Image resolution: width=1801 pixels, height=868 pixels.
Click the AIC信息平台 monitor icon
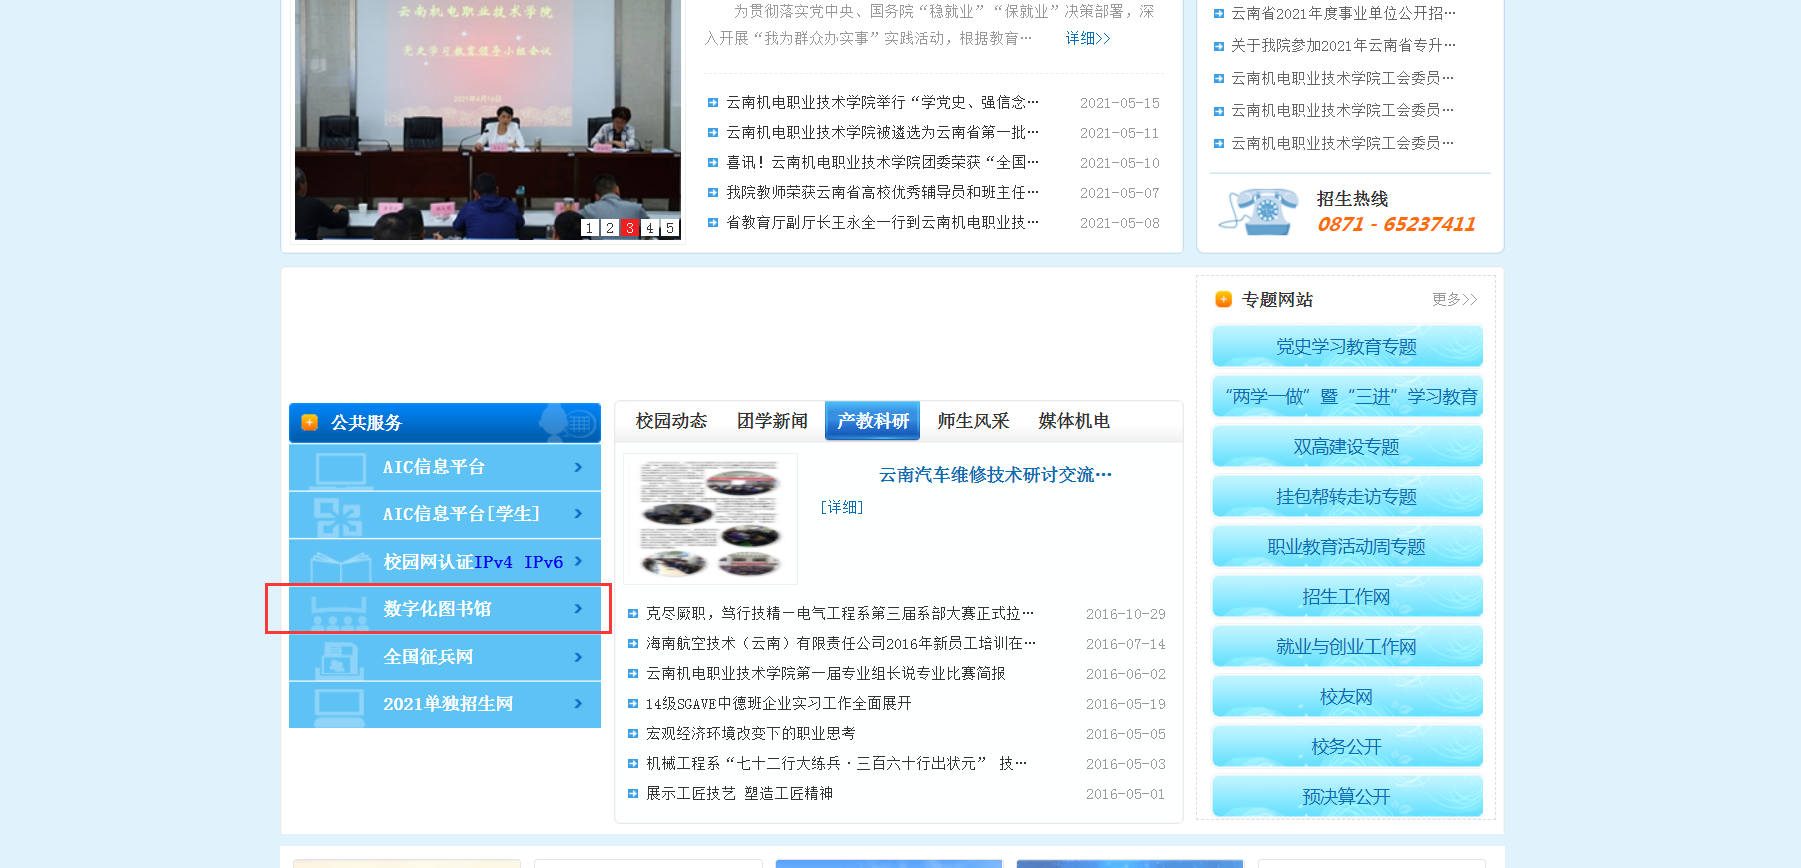pos(339,468)
